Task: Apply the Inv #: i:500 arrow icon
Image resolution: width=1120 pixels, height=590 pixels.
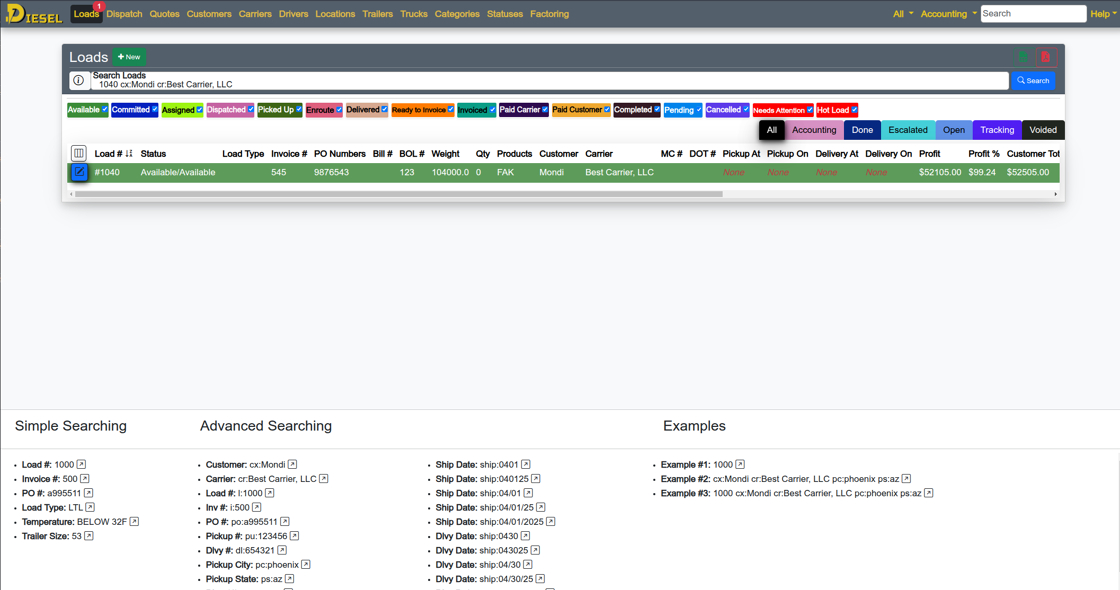Action: [256, 507]
